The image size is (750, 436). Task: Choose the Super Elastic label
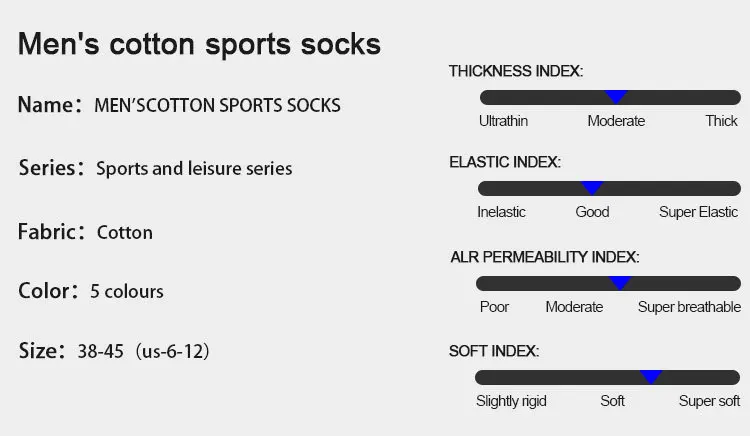click(x=698, y=212)
